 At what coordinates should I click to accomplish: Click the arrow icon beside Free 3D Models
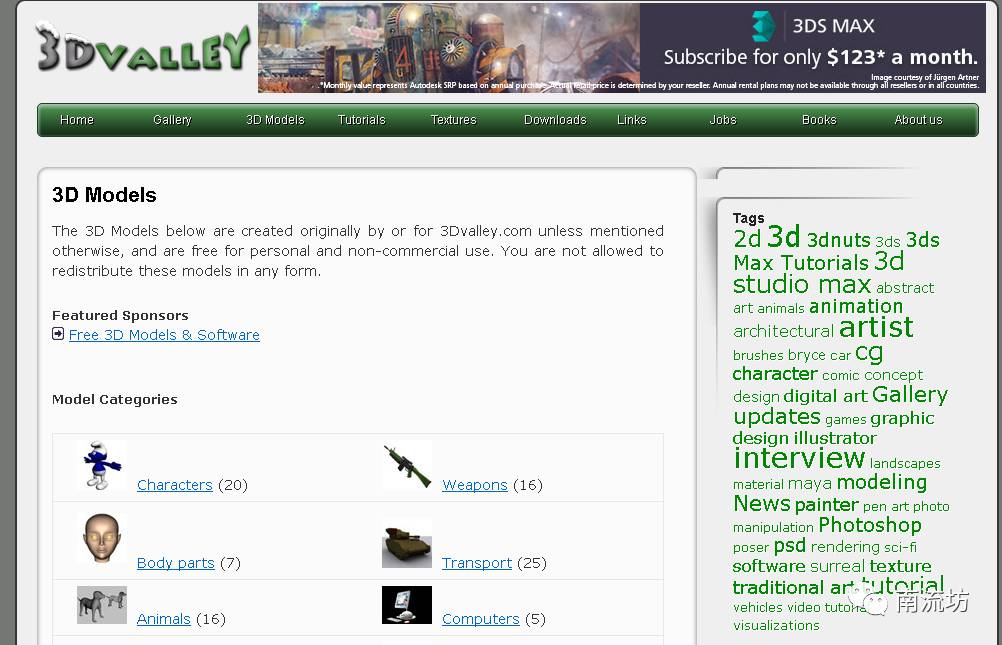[x=58, y=334]
